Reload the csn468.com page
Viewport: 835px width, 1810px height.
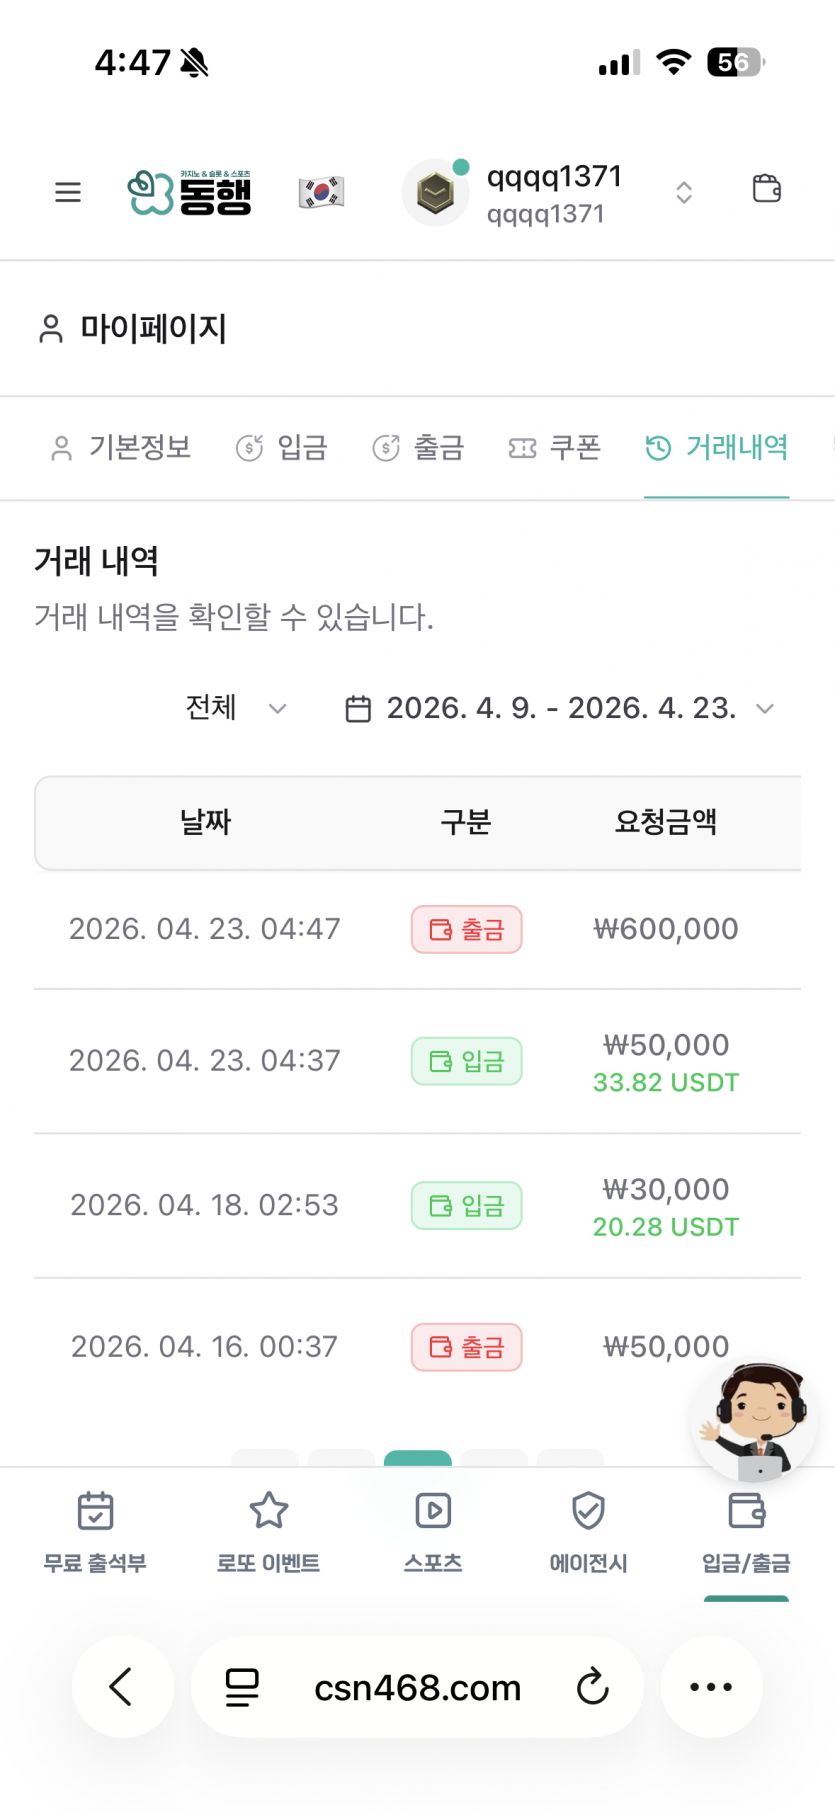(592, 1687)
